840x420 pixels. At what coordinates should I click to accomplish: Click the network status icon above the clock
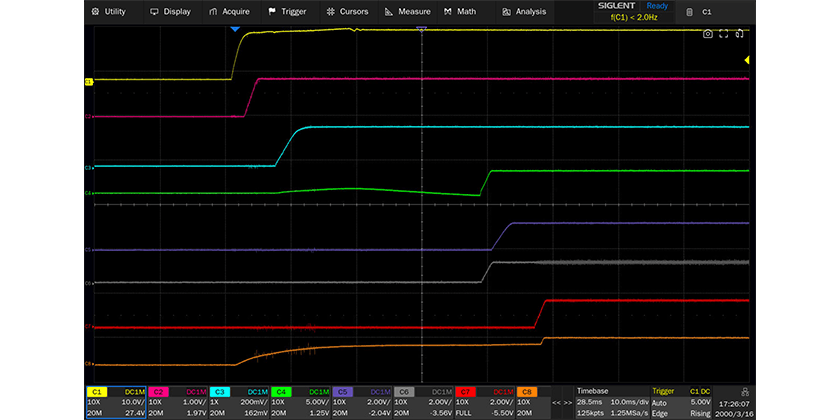(744, 391)
